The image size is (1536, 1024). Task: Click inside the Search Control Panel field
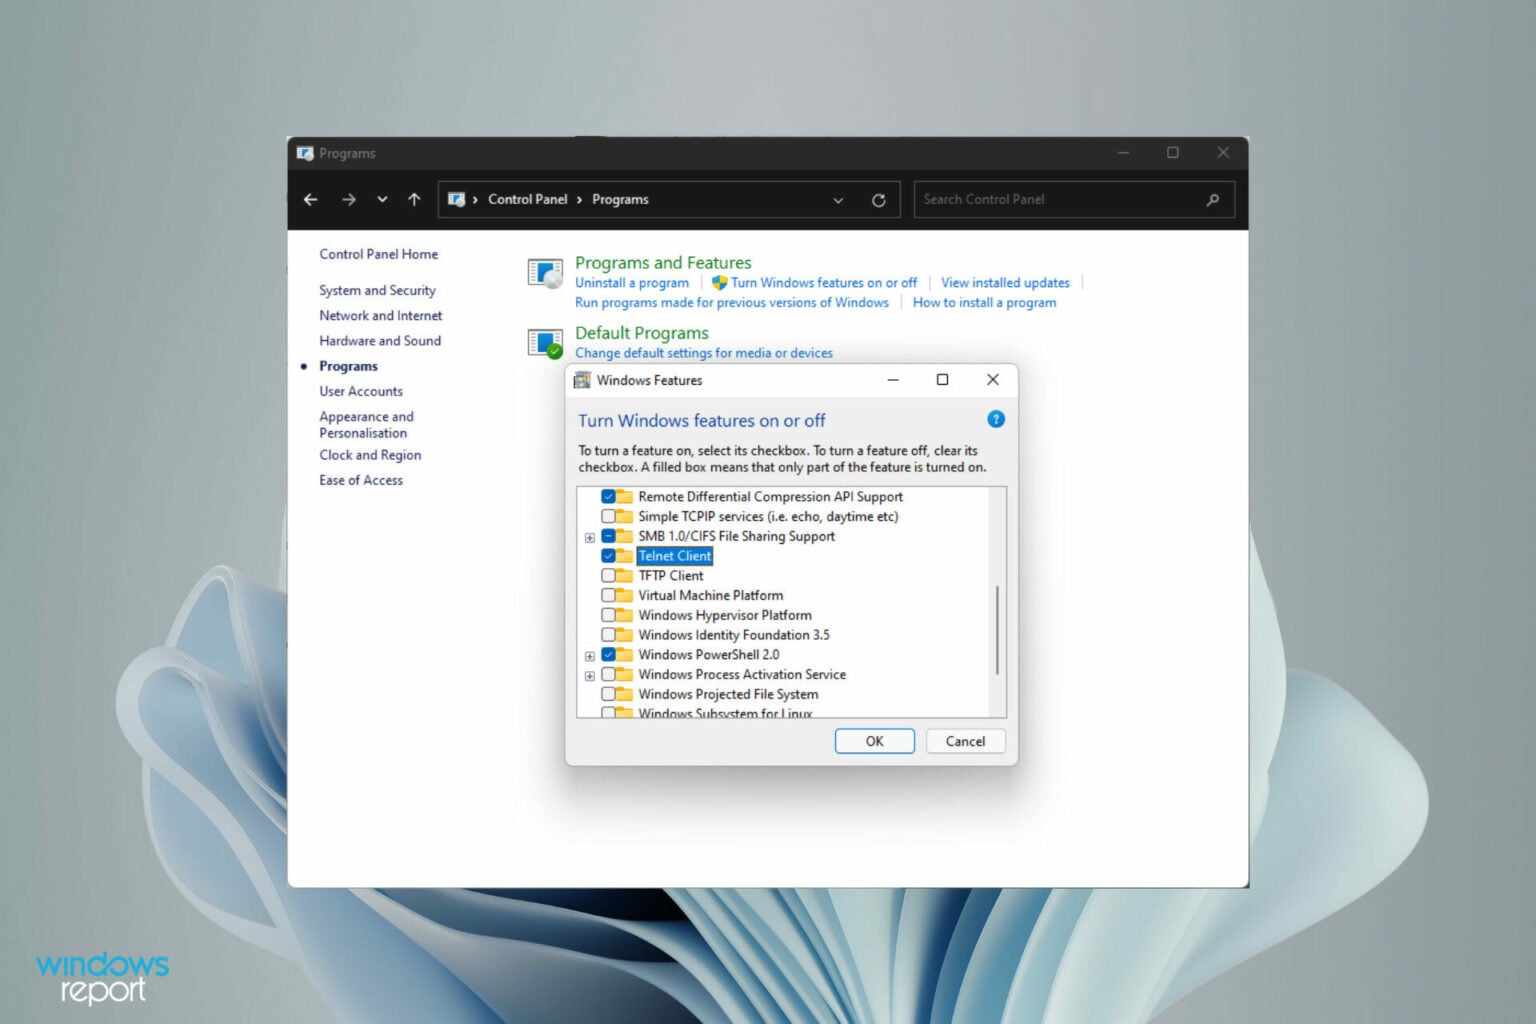click(x=1050, y=199)
